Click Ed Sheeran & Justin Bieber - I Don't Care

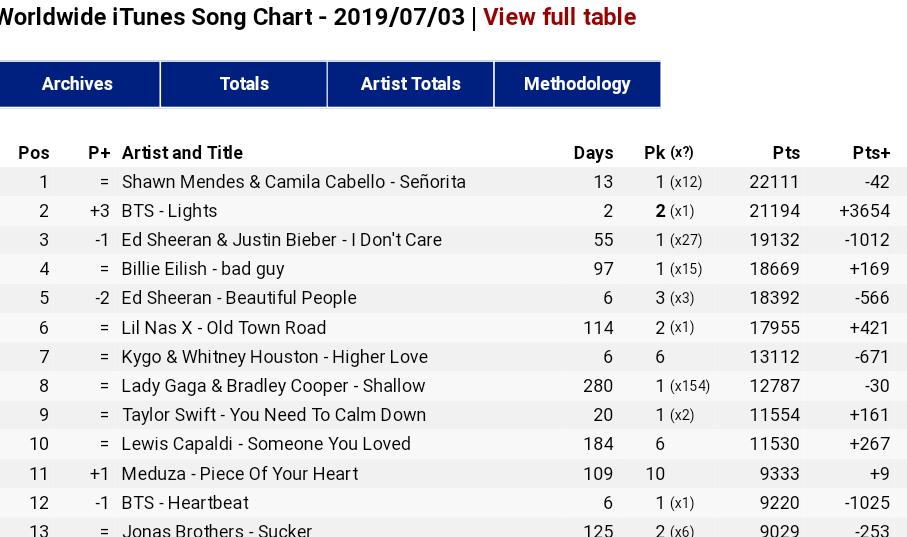click(282, 240)
